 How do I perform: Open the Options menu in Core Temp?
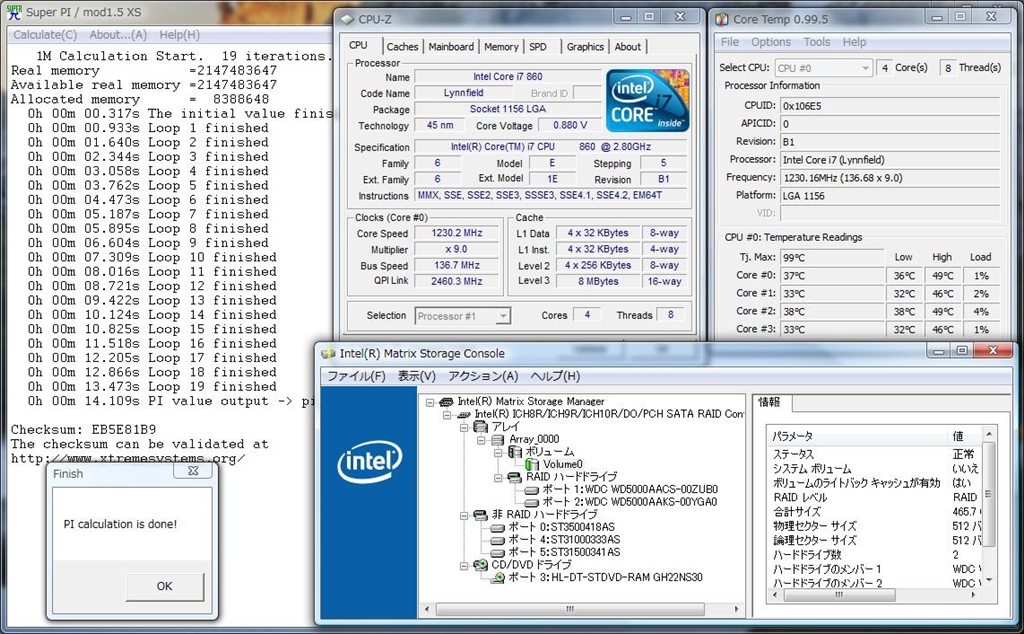771,42
